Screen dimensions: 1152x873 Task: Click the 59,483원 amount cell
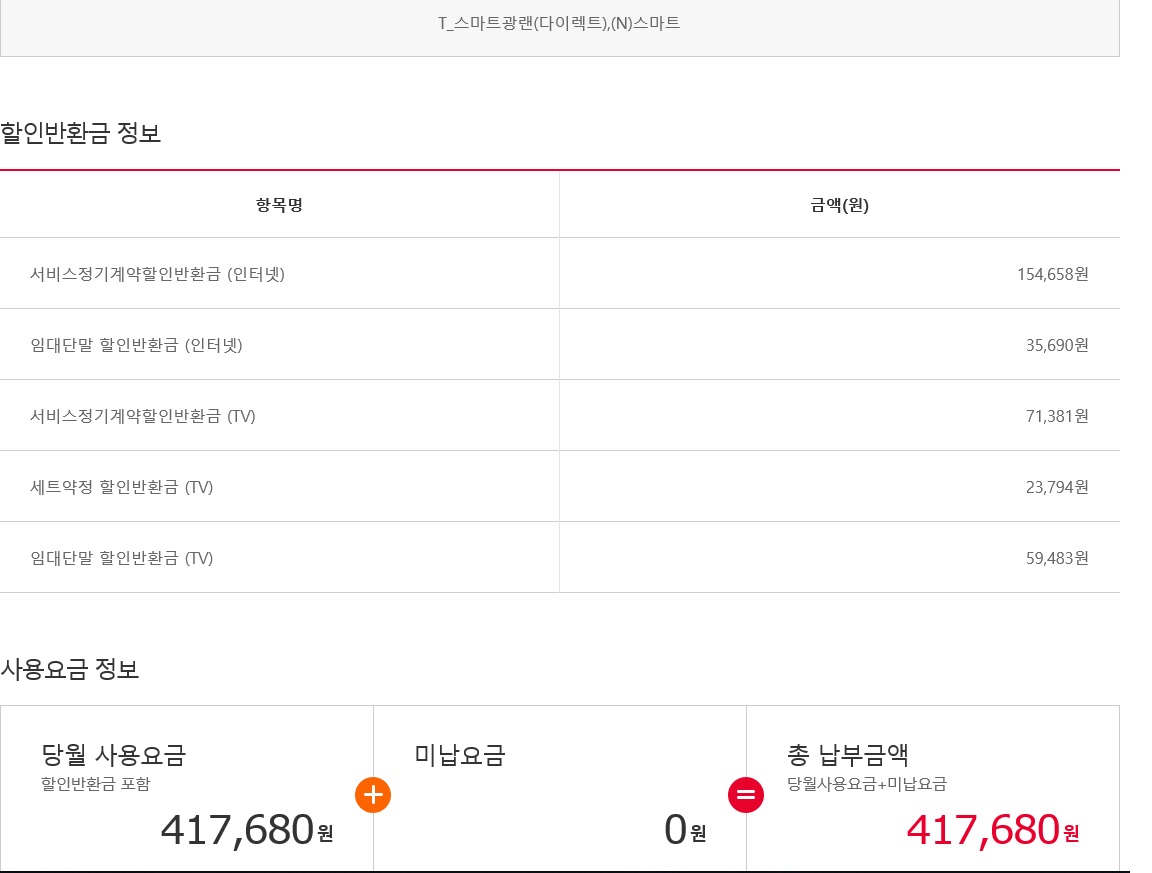pyautogui.click(x=1057, y=558)
